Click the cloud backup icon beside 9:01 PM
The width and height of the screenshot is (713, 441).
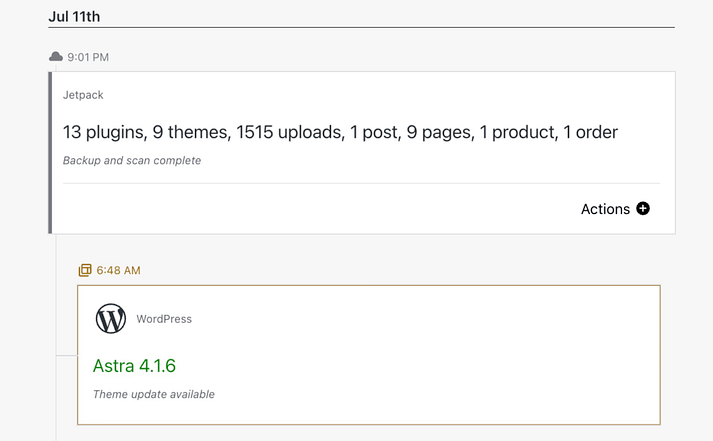click(x=56, y=57)
